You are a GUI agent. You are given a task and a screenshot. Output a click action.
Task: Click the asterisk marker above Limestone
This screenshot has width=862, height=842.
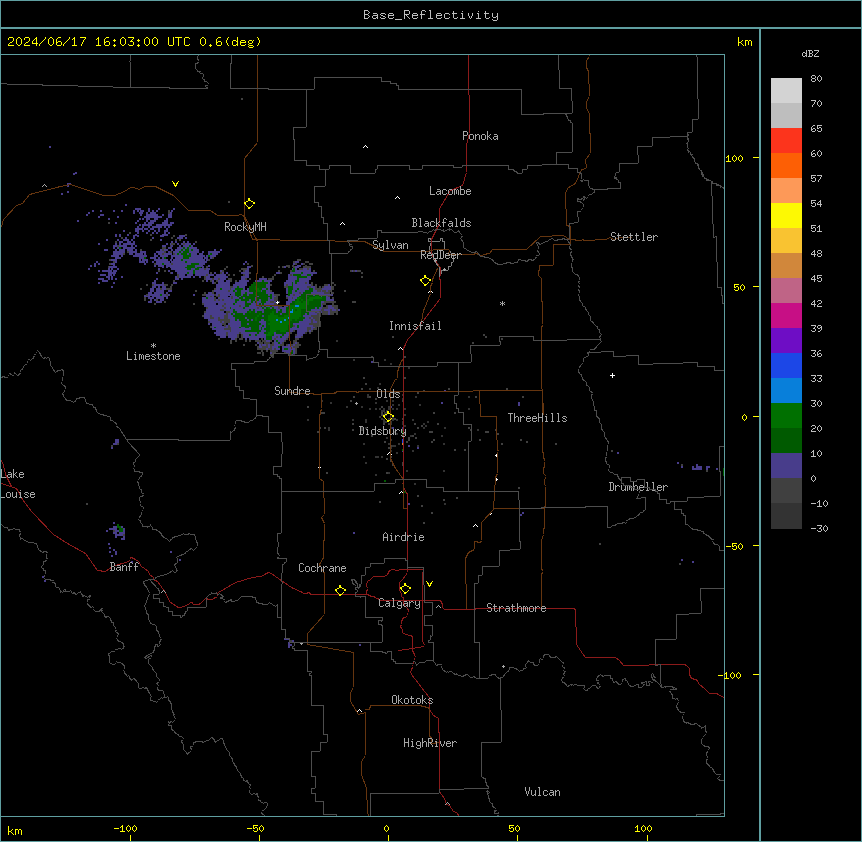pos(153,346)
